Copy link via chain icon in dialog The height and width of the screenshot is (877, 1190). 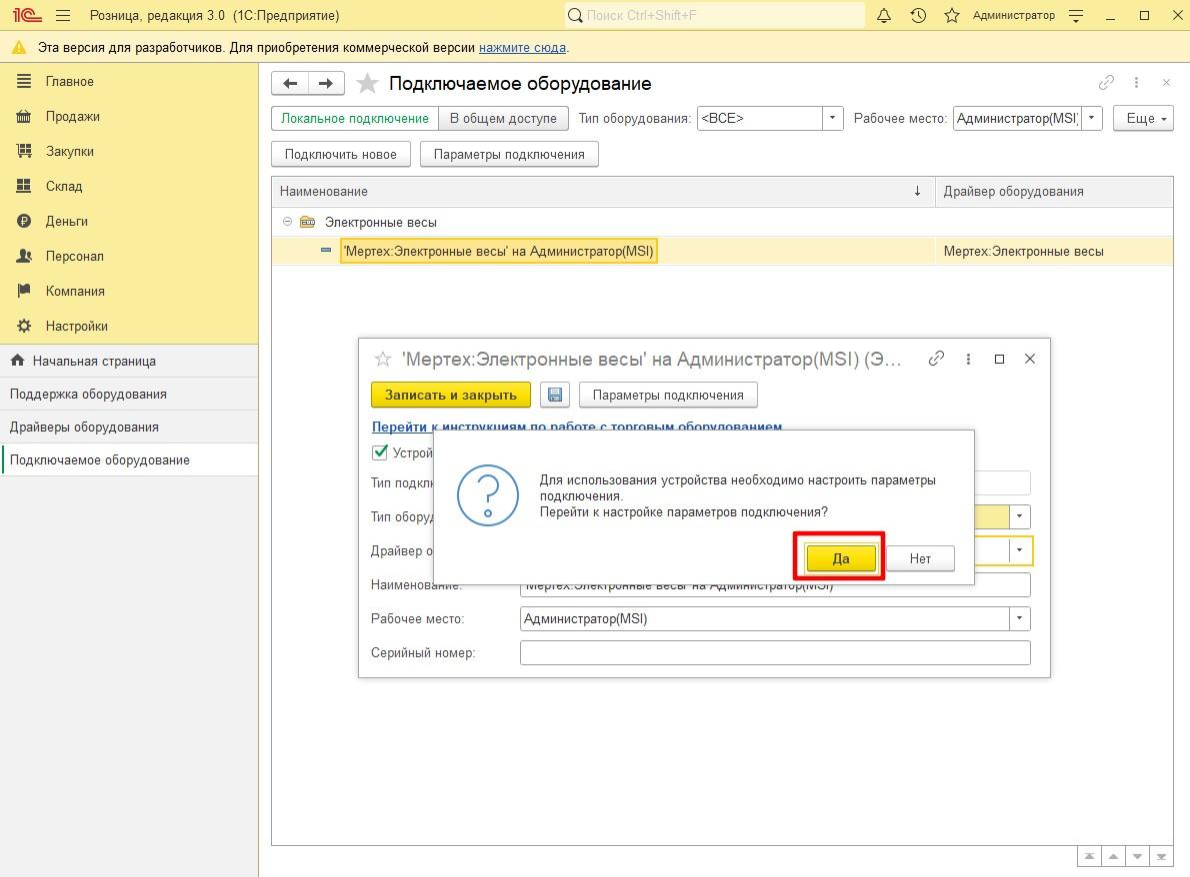point(936,359)
